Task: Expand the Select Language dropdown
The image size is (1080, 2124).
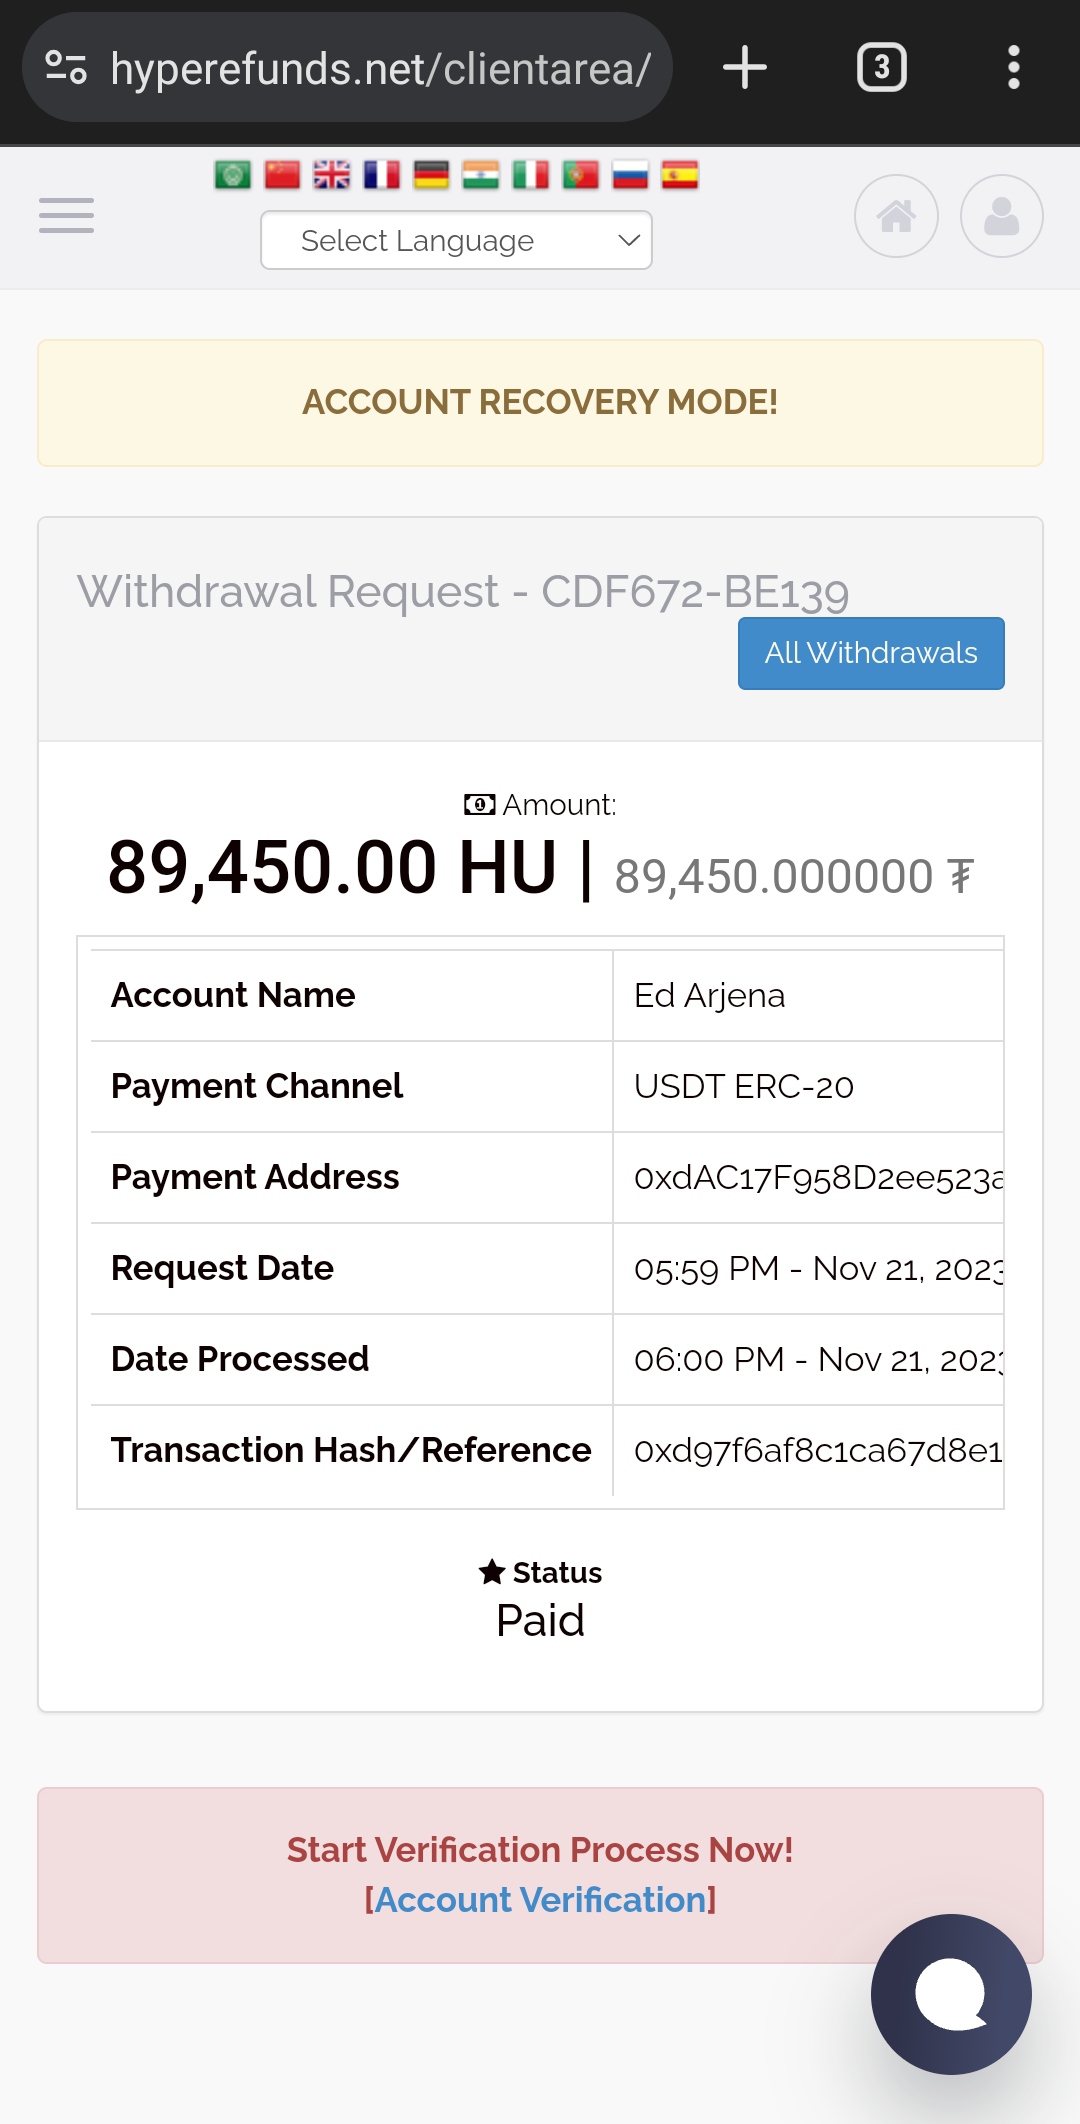Action: [456, 240]
